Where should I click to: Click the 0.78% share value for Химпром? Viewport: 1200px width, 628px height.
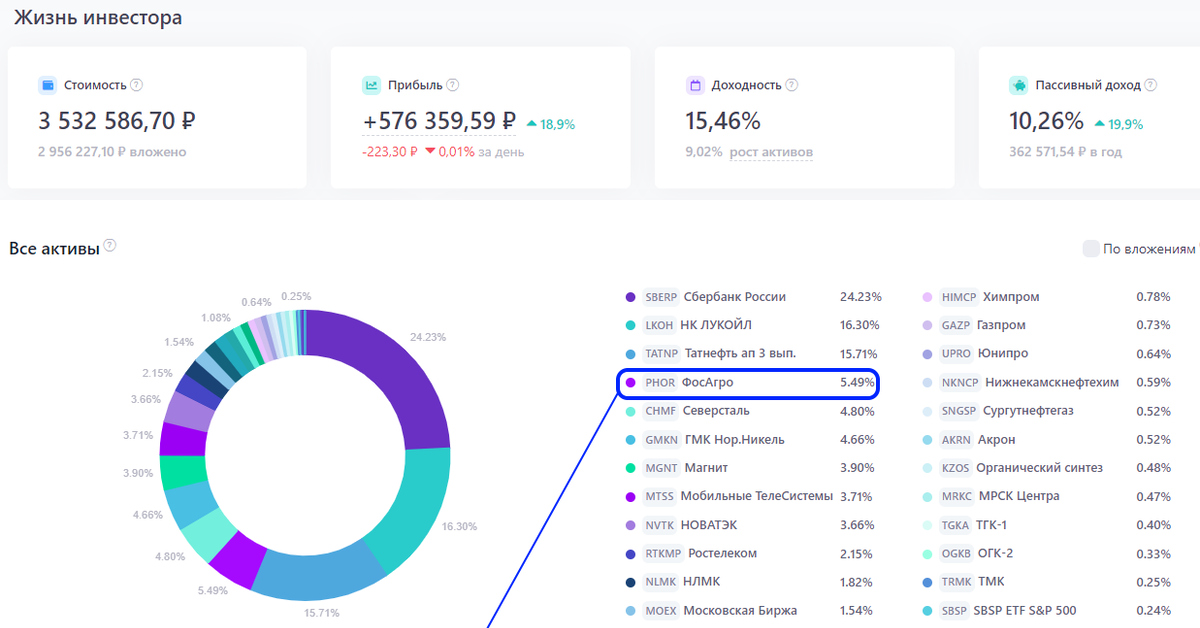click(1153, 297)
